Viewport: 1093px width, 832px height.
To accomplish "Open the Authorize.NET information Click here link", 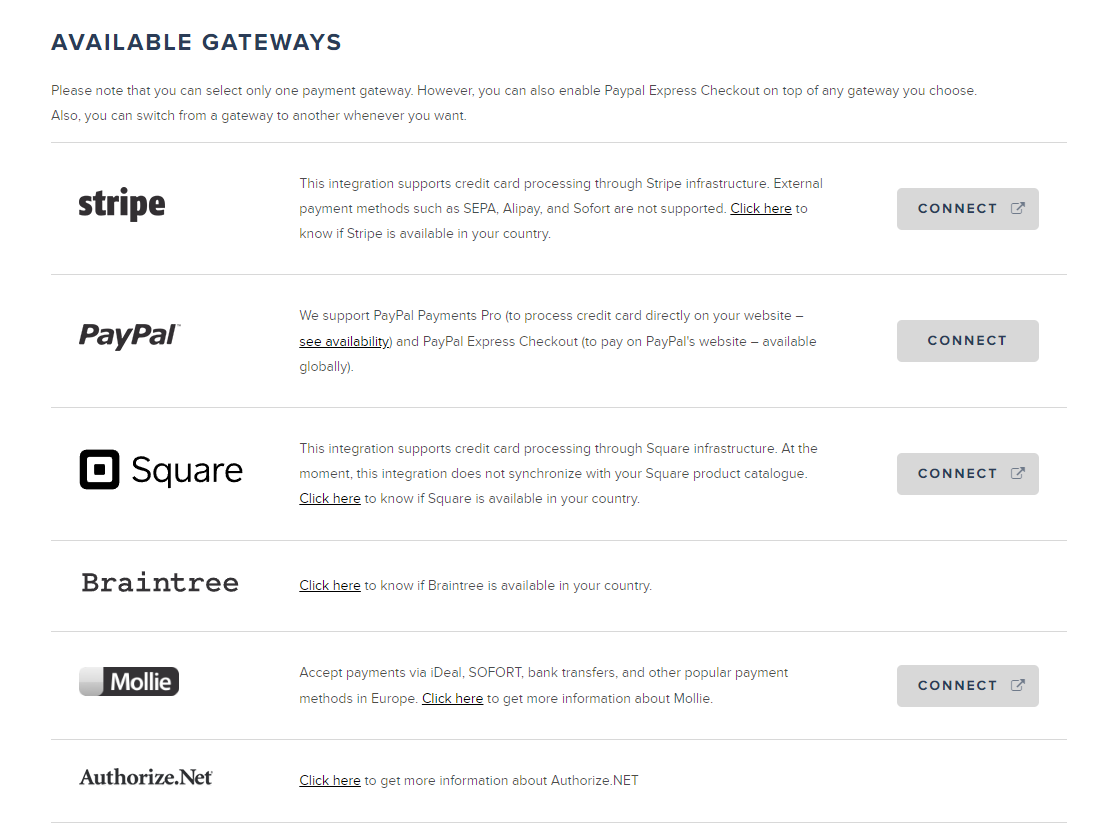I will [x=330, y=780].
